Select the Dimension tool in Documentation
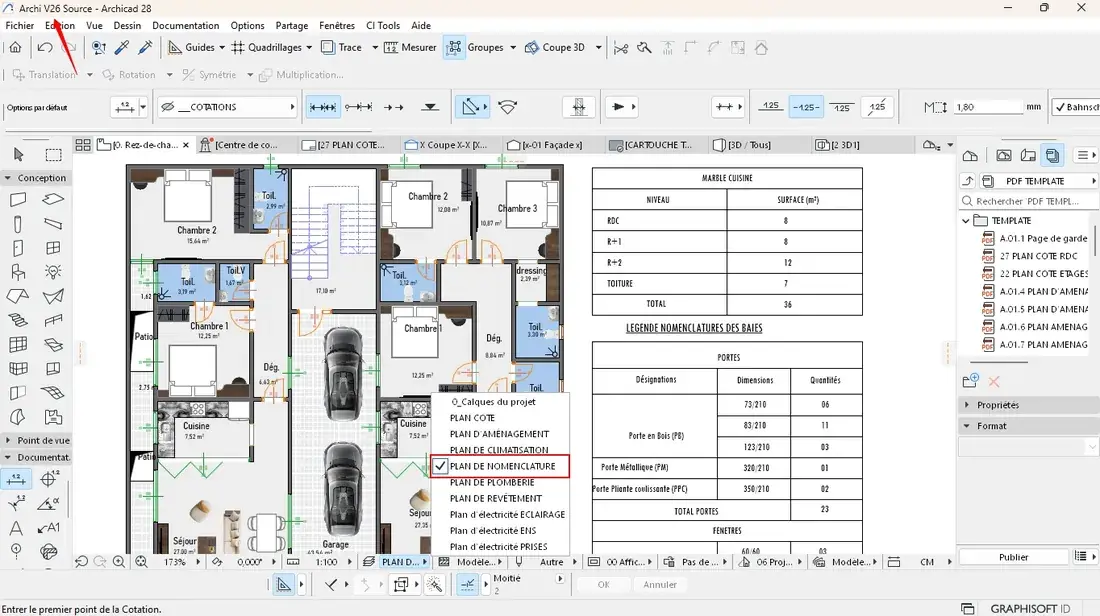The width and height of the screenshot is (1100, 616). tap(15, 479)
